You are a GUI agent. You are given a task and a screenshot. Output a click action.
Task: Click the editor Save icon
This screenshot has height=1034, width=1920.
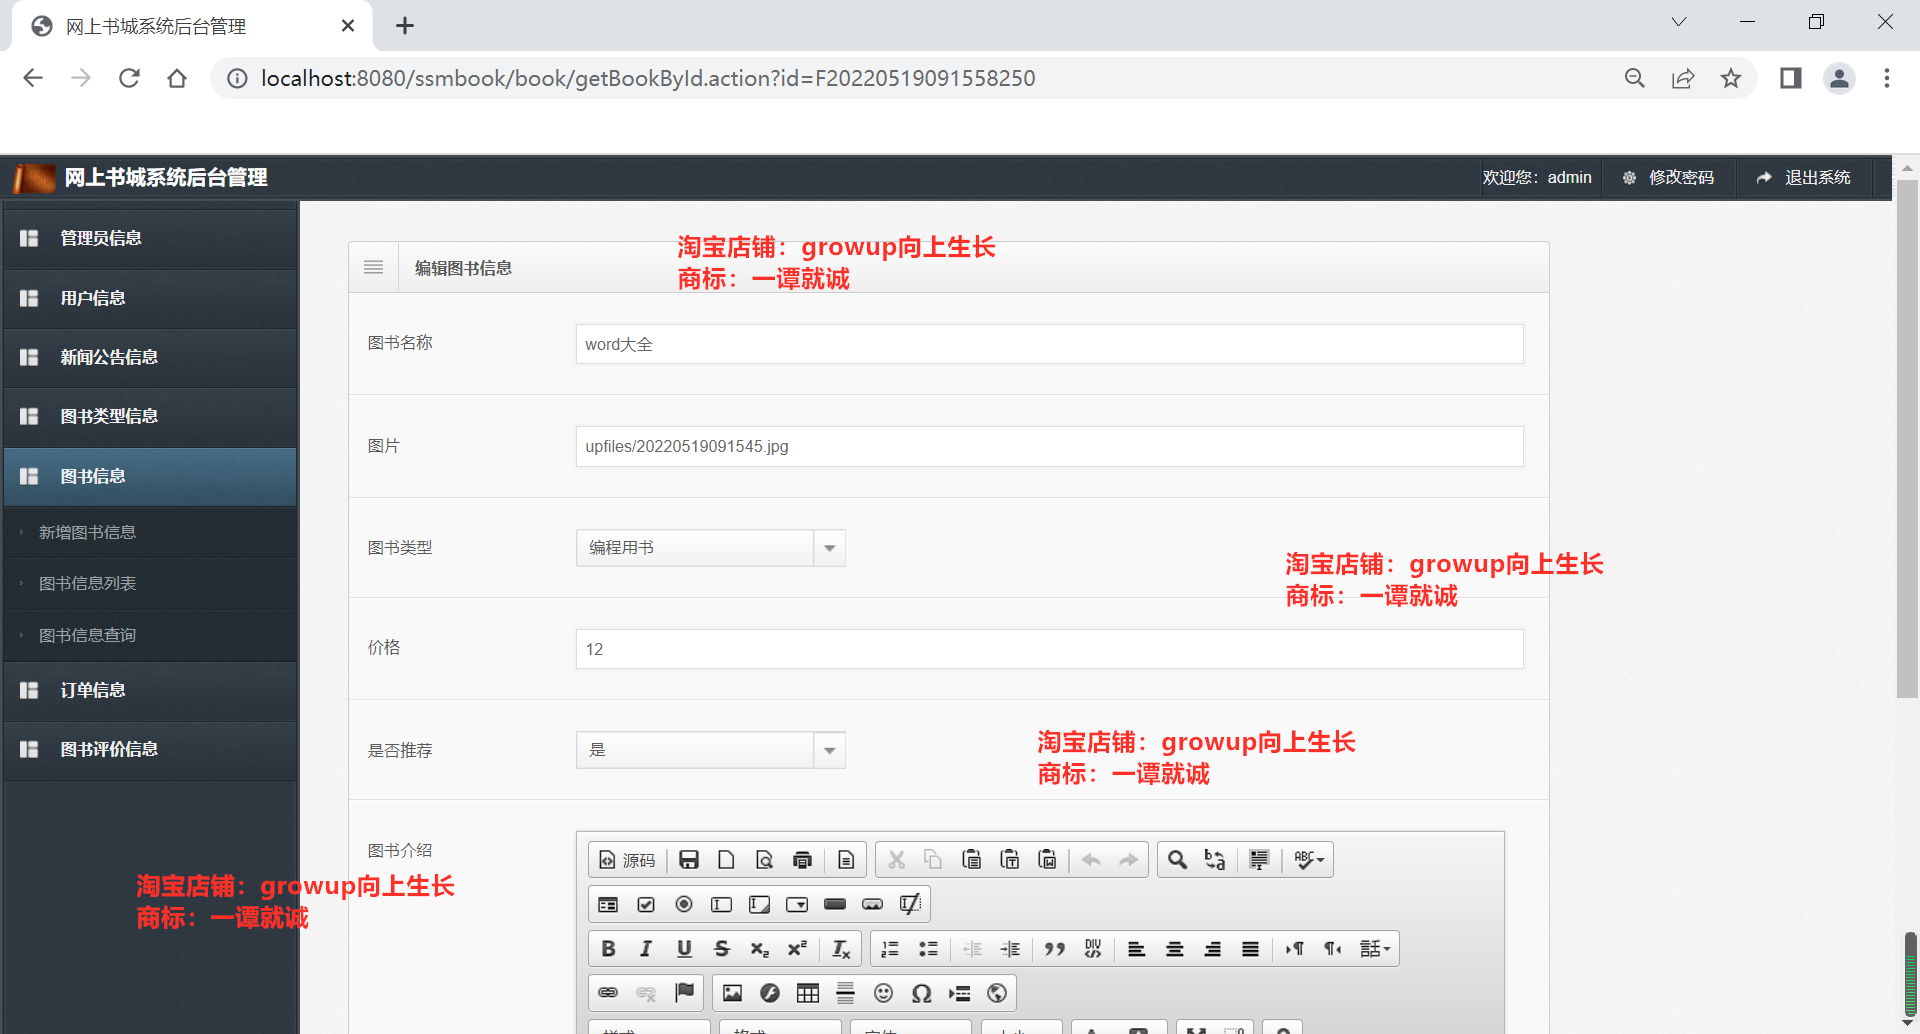coord(689,860)
